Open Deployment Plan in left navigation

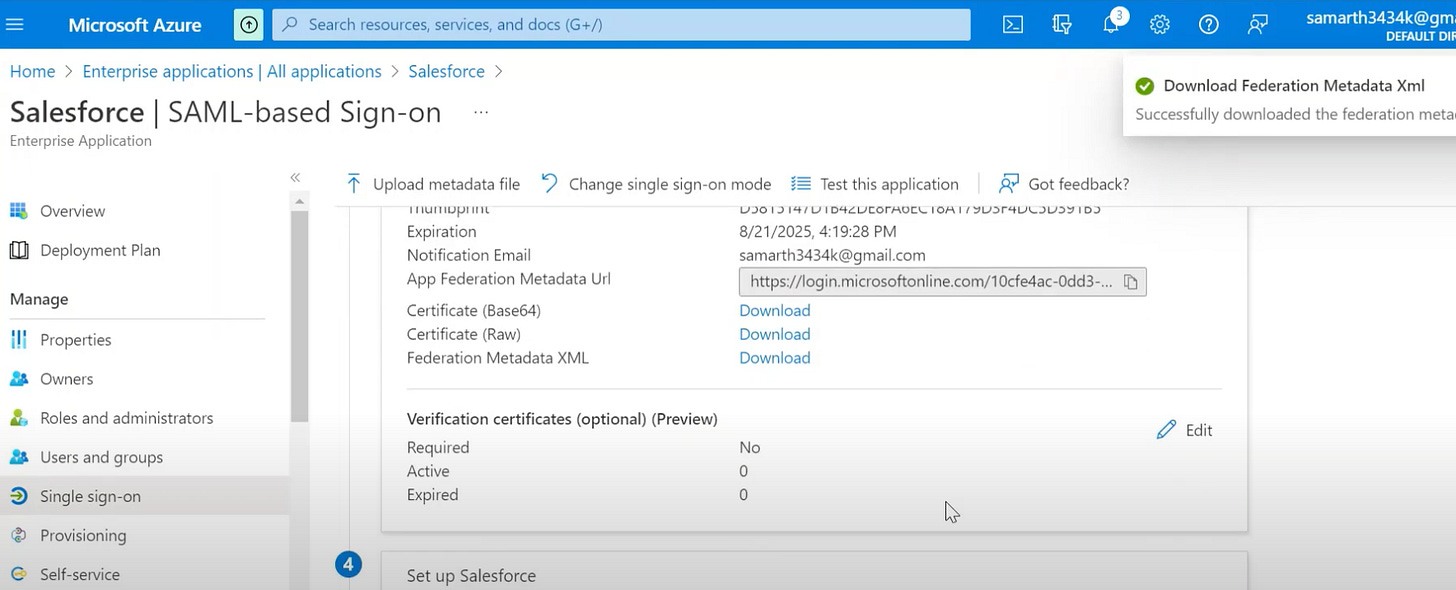[100, 250]
